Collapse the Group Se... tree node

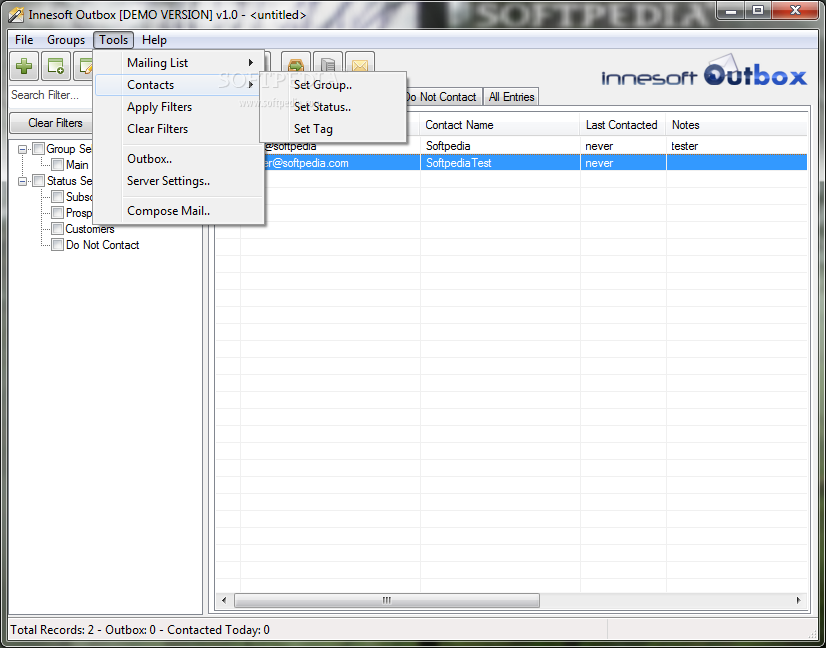tap(23, 149)
